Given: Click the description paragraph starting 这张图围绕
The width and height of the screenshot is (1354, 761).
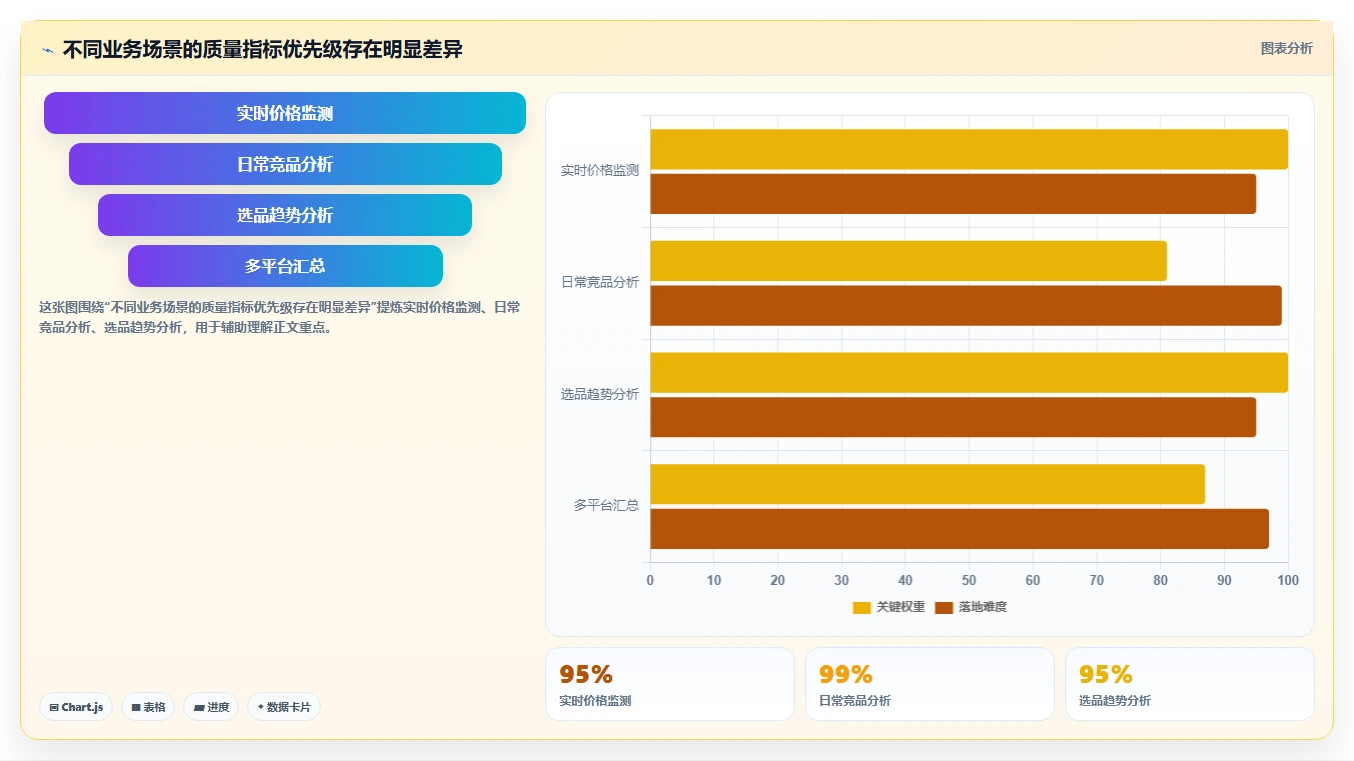Looking at the screenshot, I should click(x=279, y=317).
